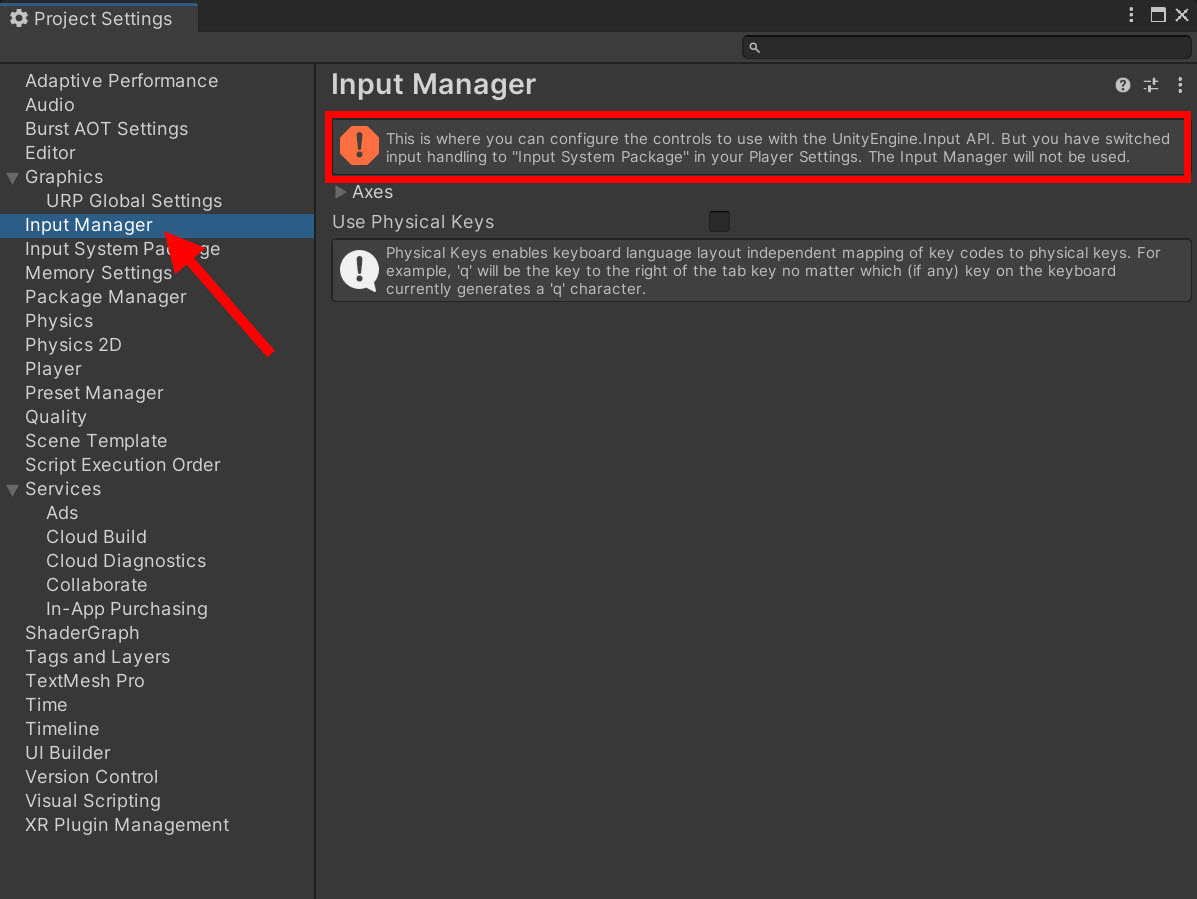Open UI Builder settings

(68, 753)
